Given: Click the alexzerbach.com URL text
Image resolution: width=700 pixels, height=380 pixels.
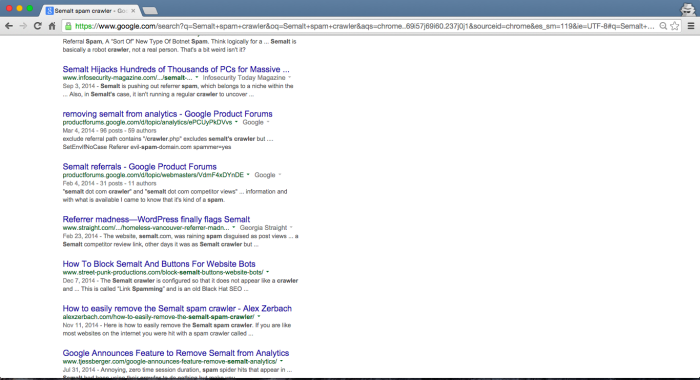Looking at the screenshot, I should point(158,317).
